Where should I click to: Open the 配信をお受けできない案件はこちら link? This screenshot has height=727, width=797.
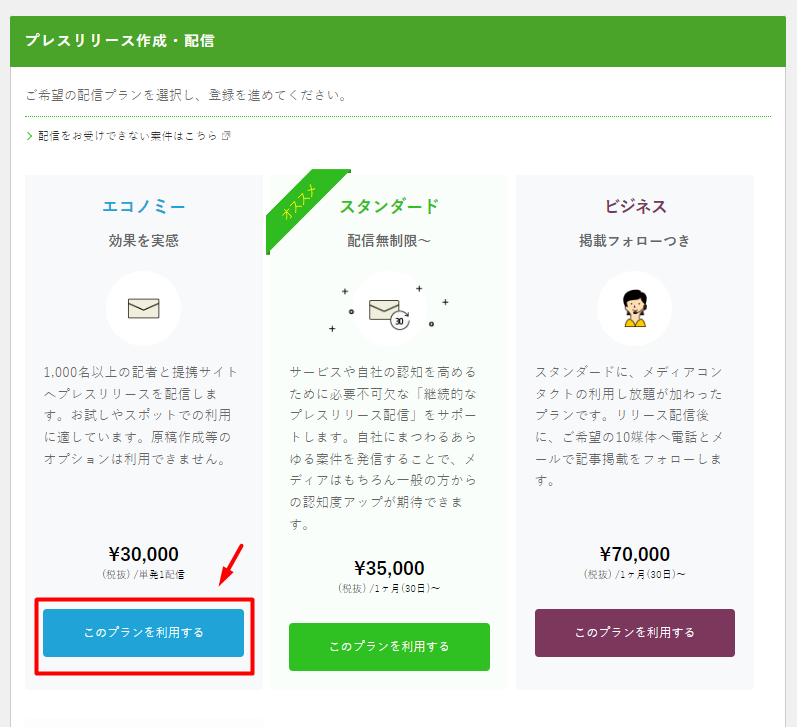point(128,136)
